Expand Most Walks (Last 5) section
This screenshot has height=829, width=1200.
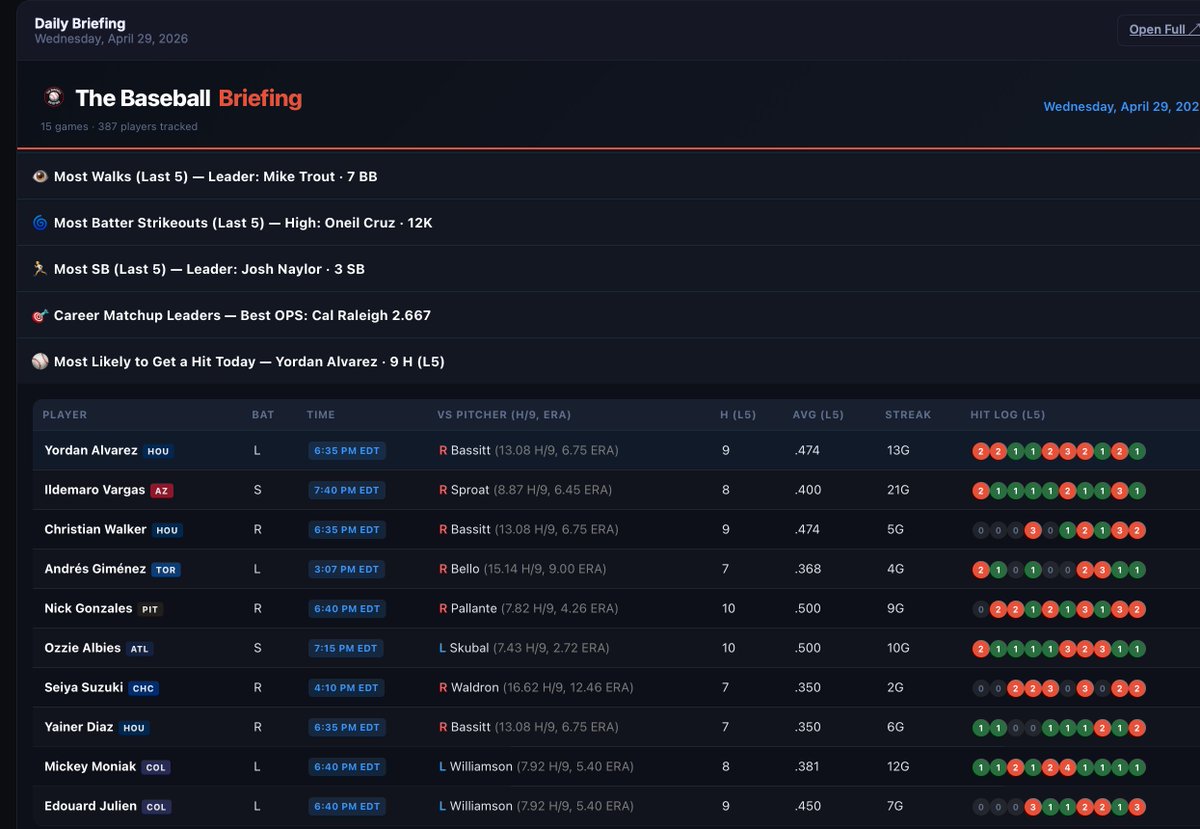[x=608, y=176]
